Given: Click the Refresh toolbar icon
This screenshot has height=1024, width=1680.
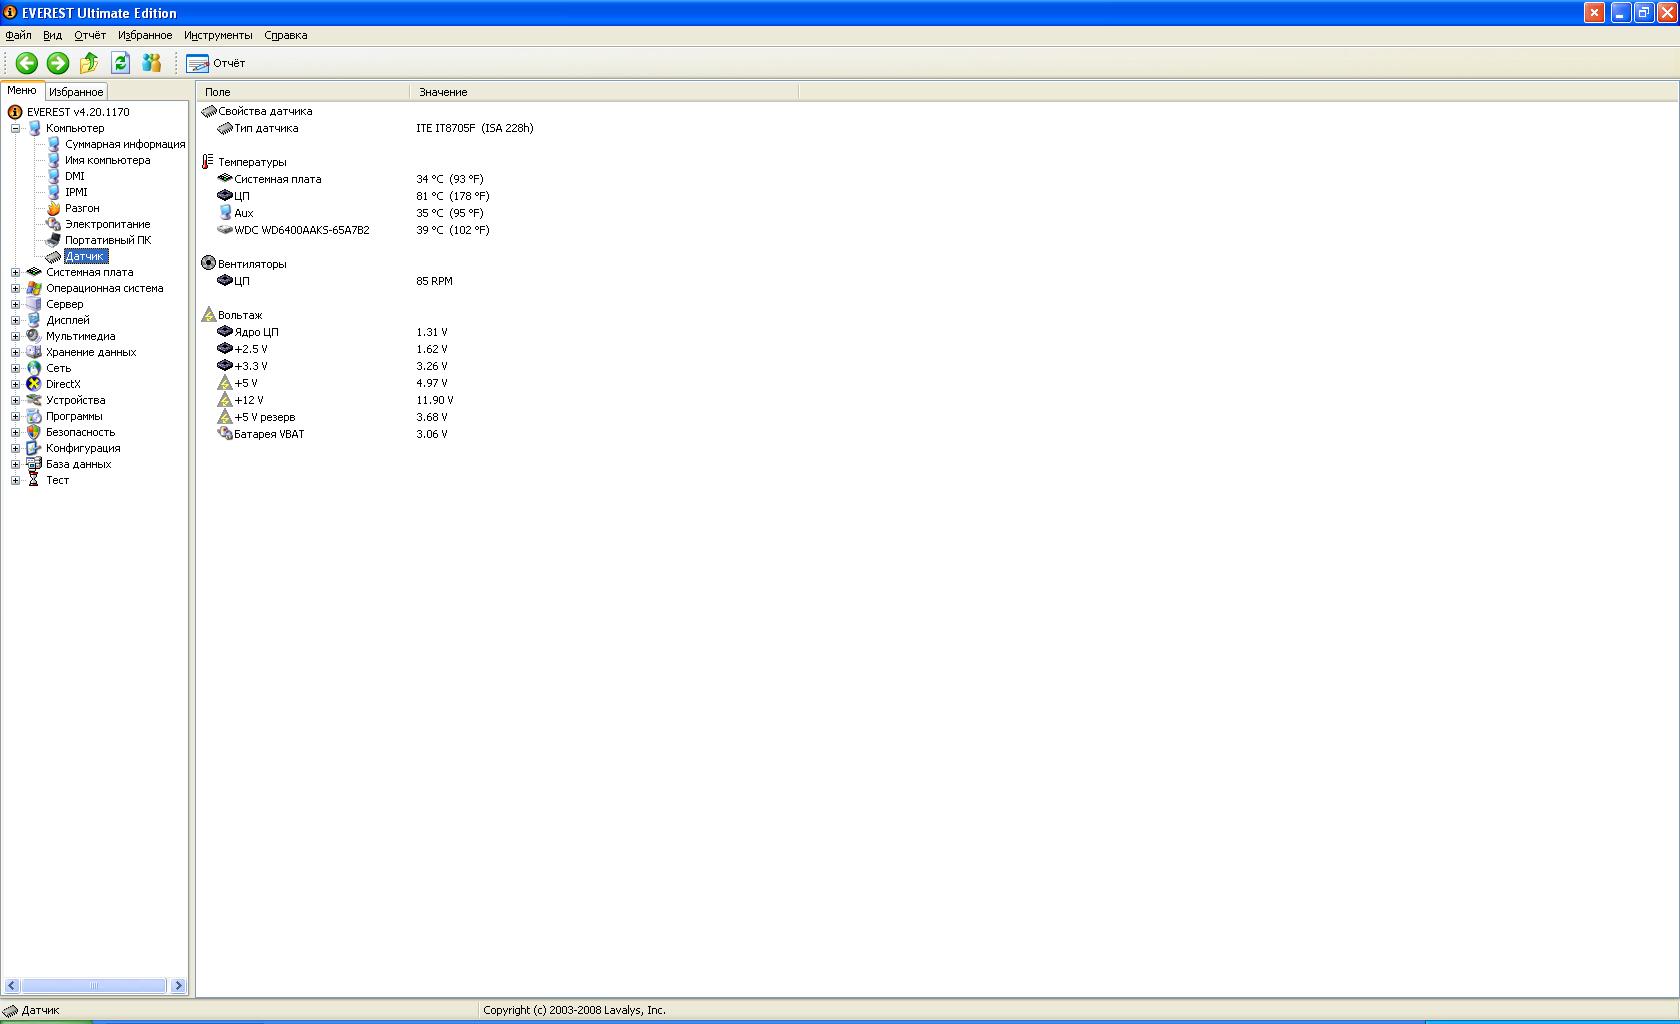Looking at the screenshot, I should pos(120,63).
